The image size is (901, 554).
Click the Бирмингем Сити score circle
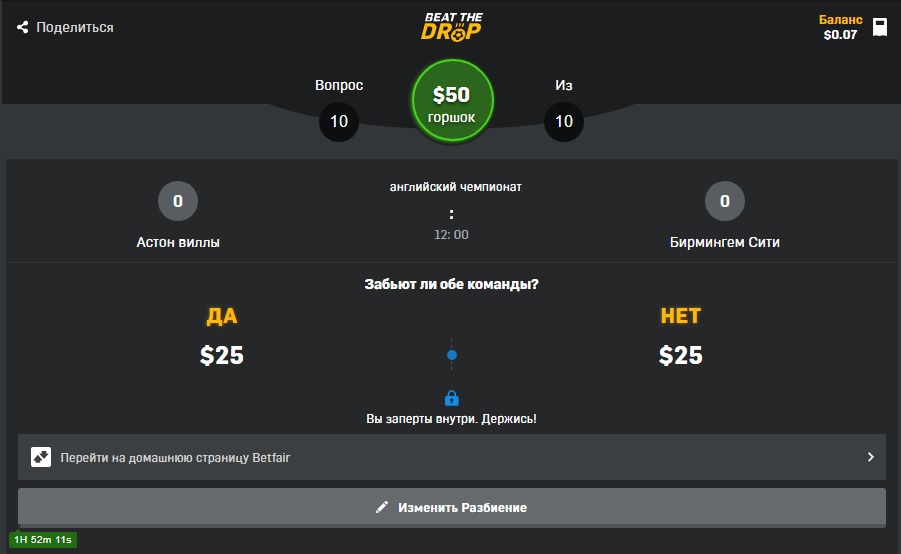pos(725,201)
